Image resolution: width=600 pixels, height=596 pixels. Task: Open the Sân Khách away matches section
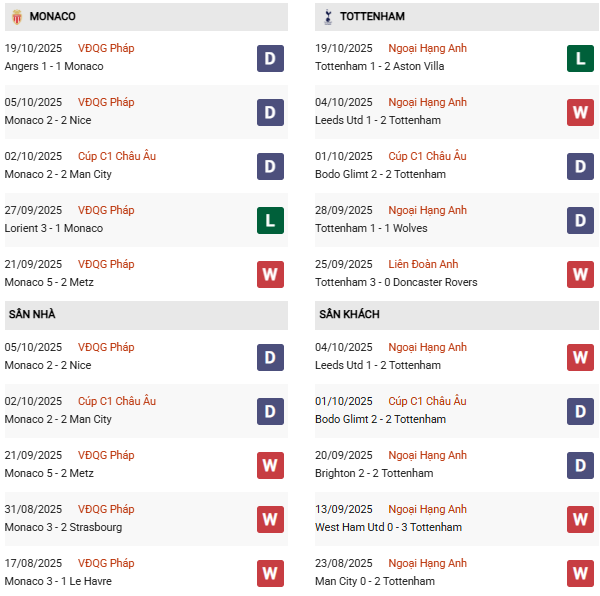349,314
